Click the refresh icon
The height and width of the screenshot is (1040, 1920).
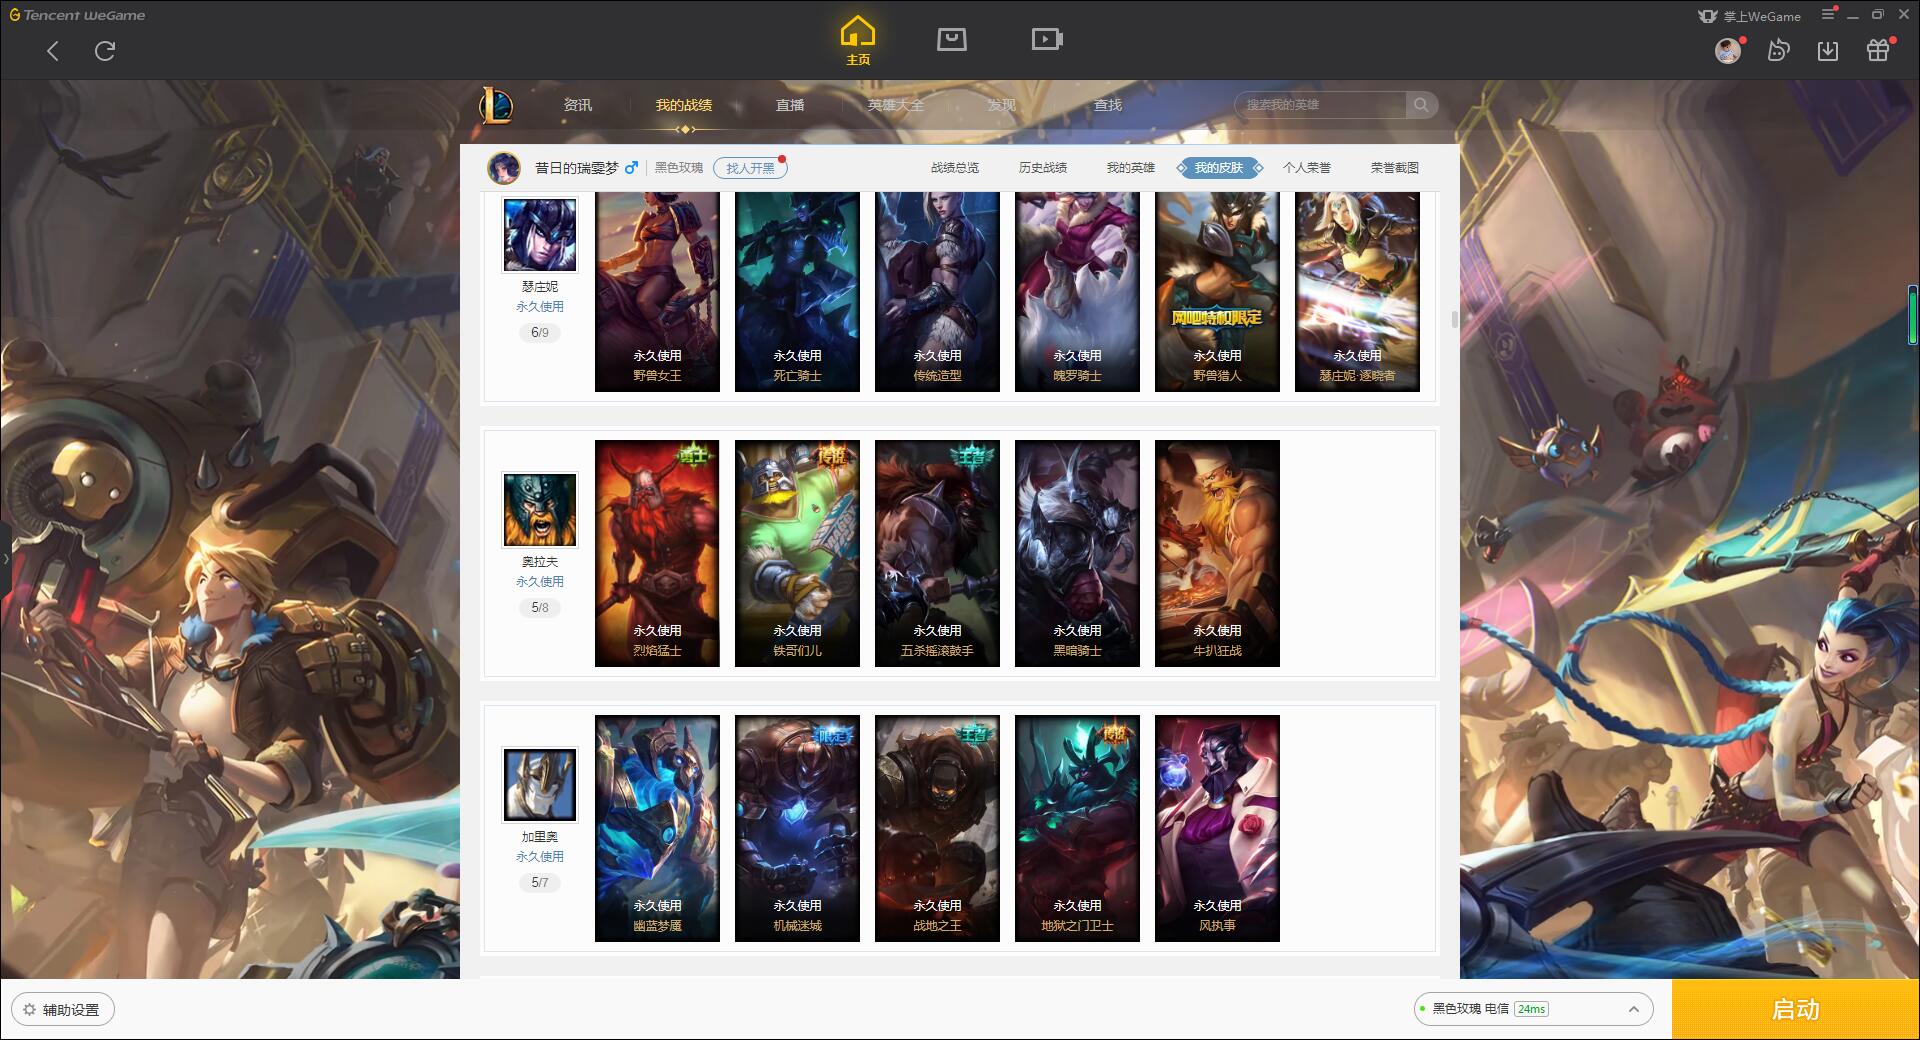[x=105, y=51]
